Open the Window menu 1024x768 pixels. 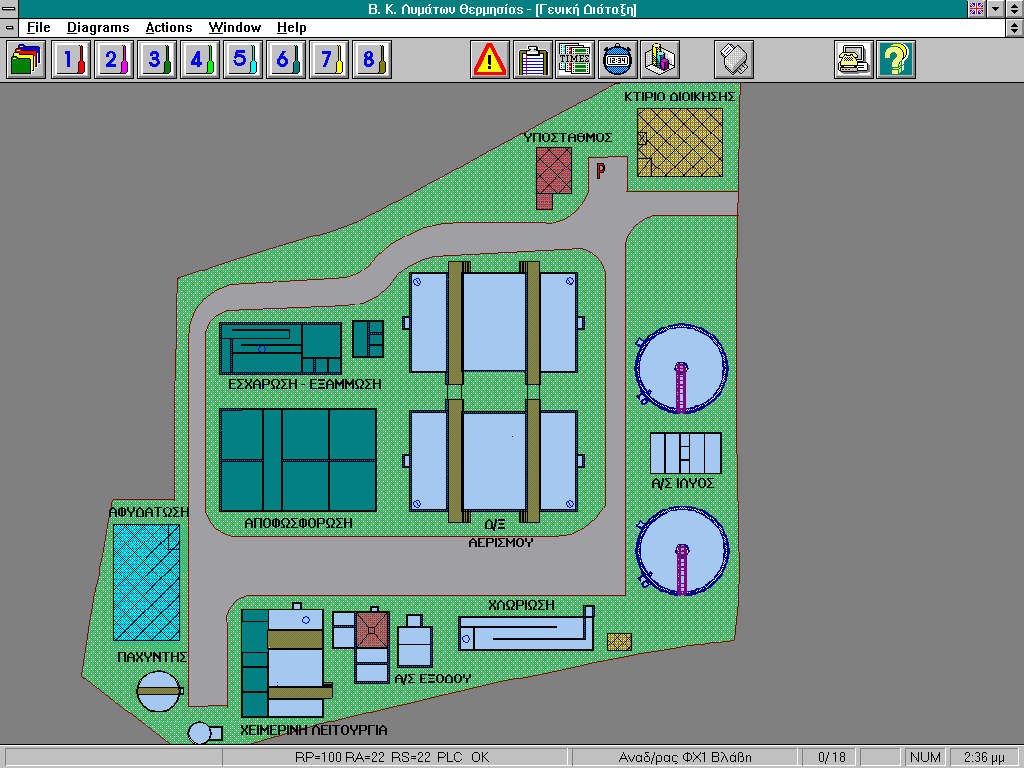coord(234,28)
